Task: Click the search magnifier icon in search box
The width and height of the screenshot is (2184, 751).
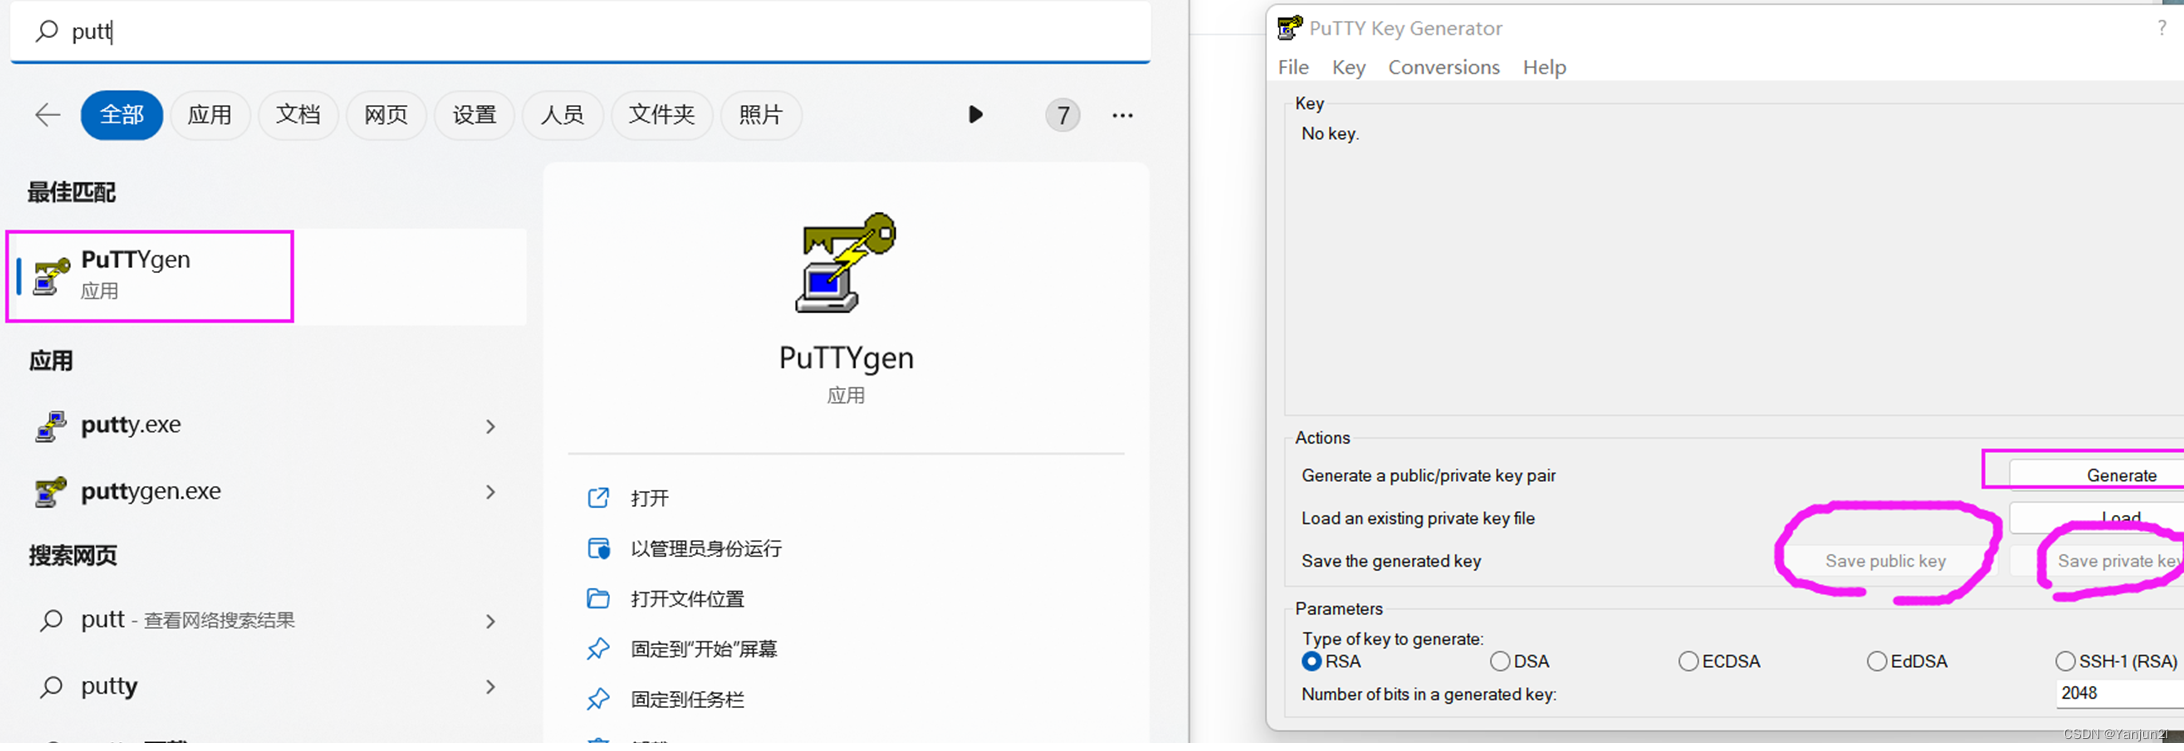Action: coord(46,31)
